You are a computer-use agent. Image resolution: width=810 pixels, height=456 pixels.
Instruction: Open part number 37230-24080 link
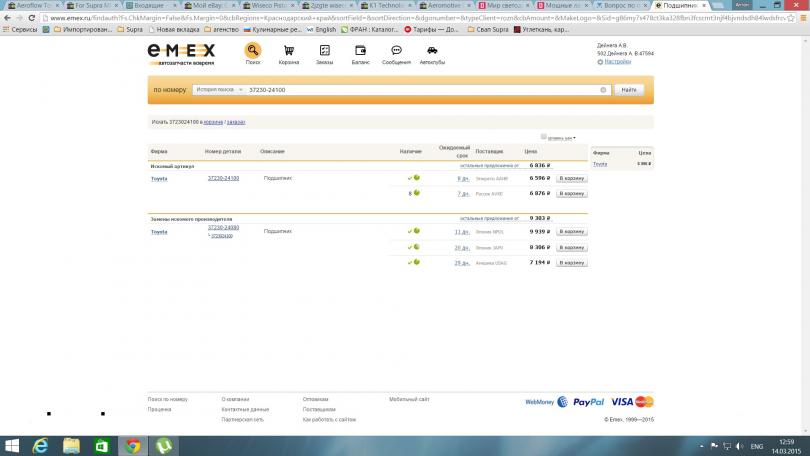223,227
